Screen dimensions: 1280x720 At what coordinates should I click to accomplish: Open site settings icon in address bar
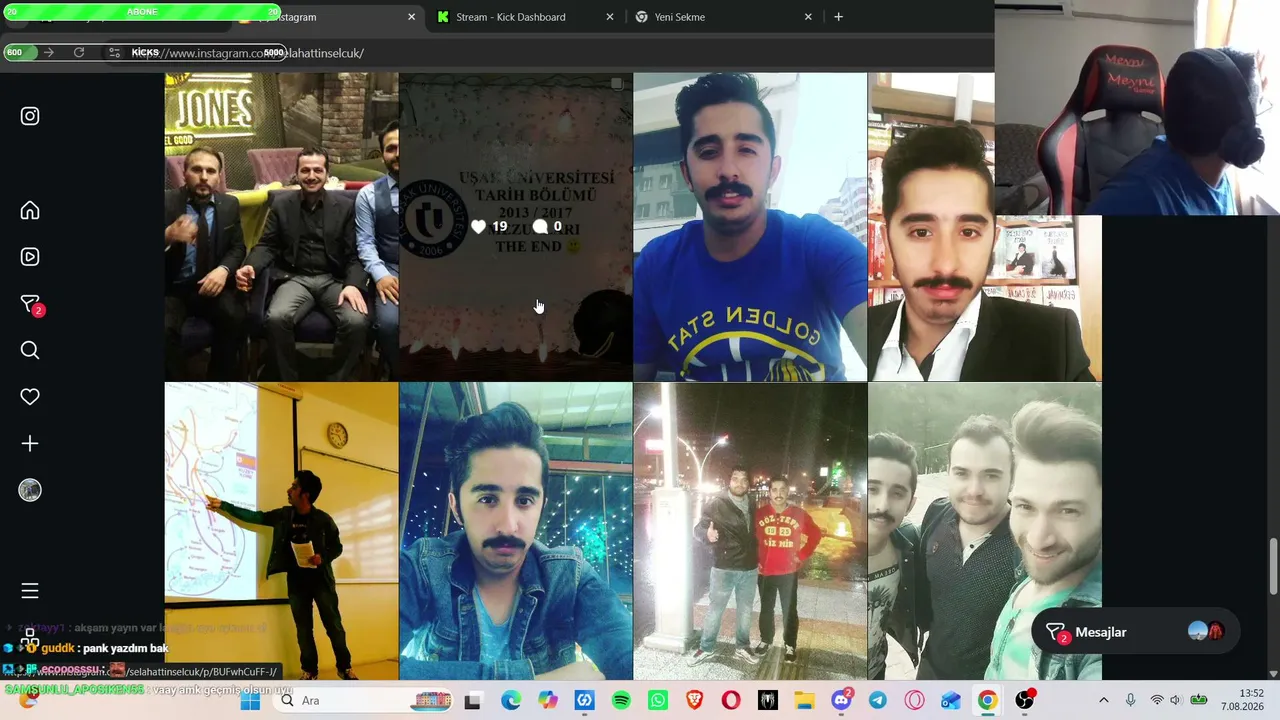(115, 52)
